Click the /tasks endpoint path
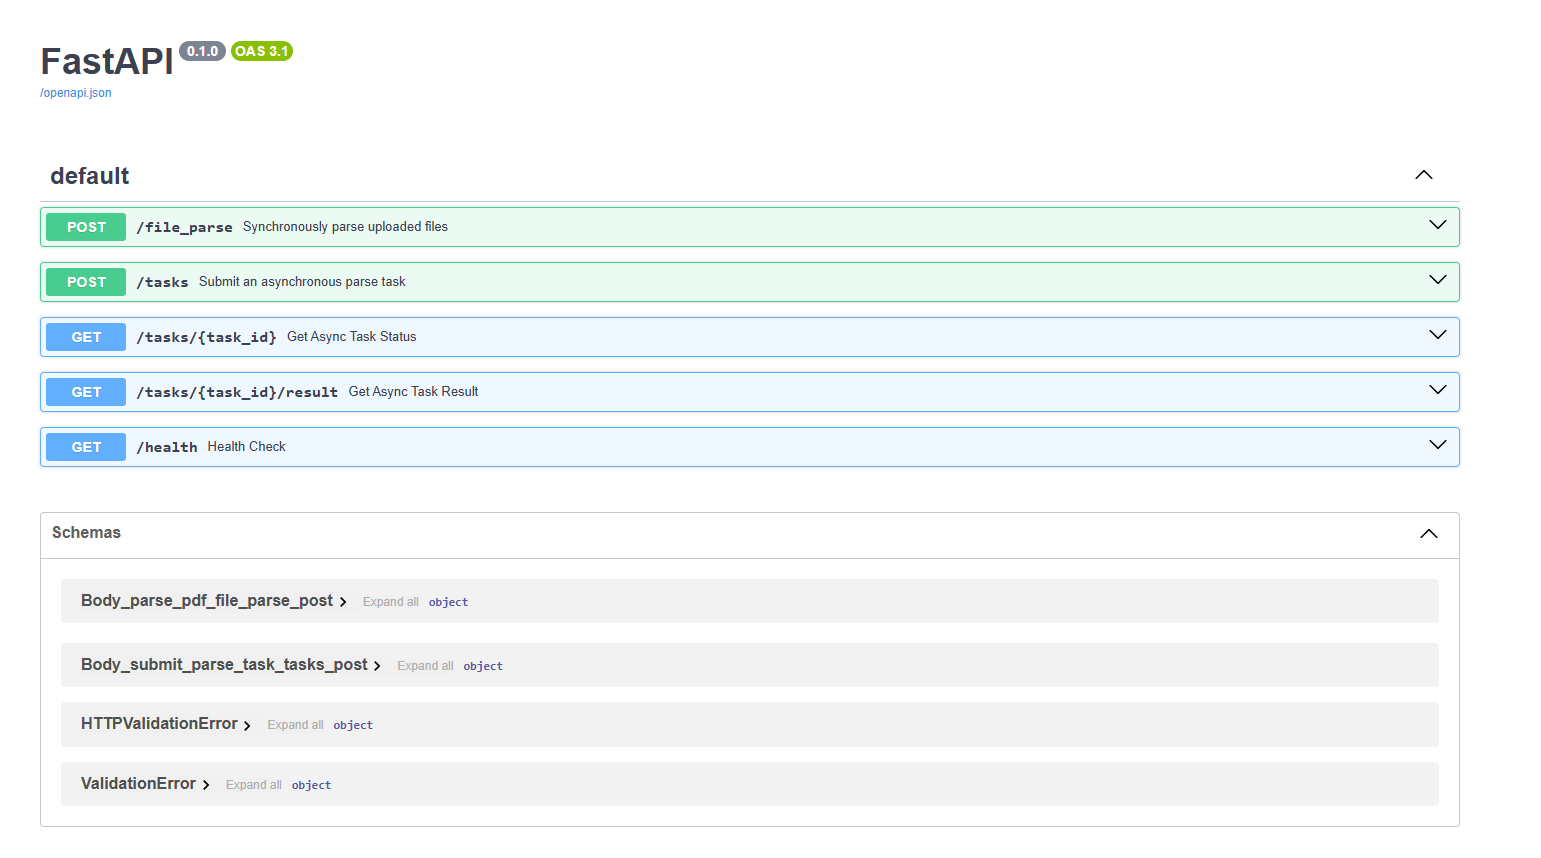1541x858 pixels. (x=162, y=282)
